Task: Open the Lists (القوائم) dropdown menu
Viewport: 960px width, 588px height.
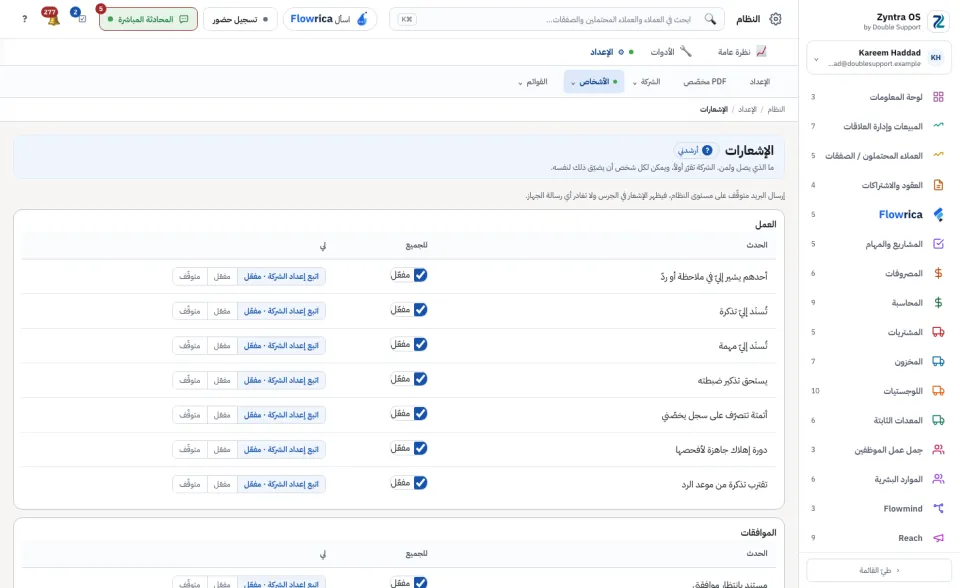Action: [x=533, y=81]
